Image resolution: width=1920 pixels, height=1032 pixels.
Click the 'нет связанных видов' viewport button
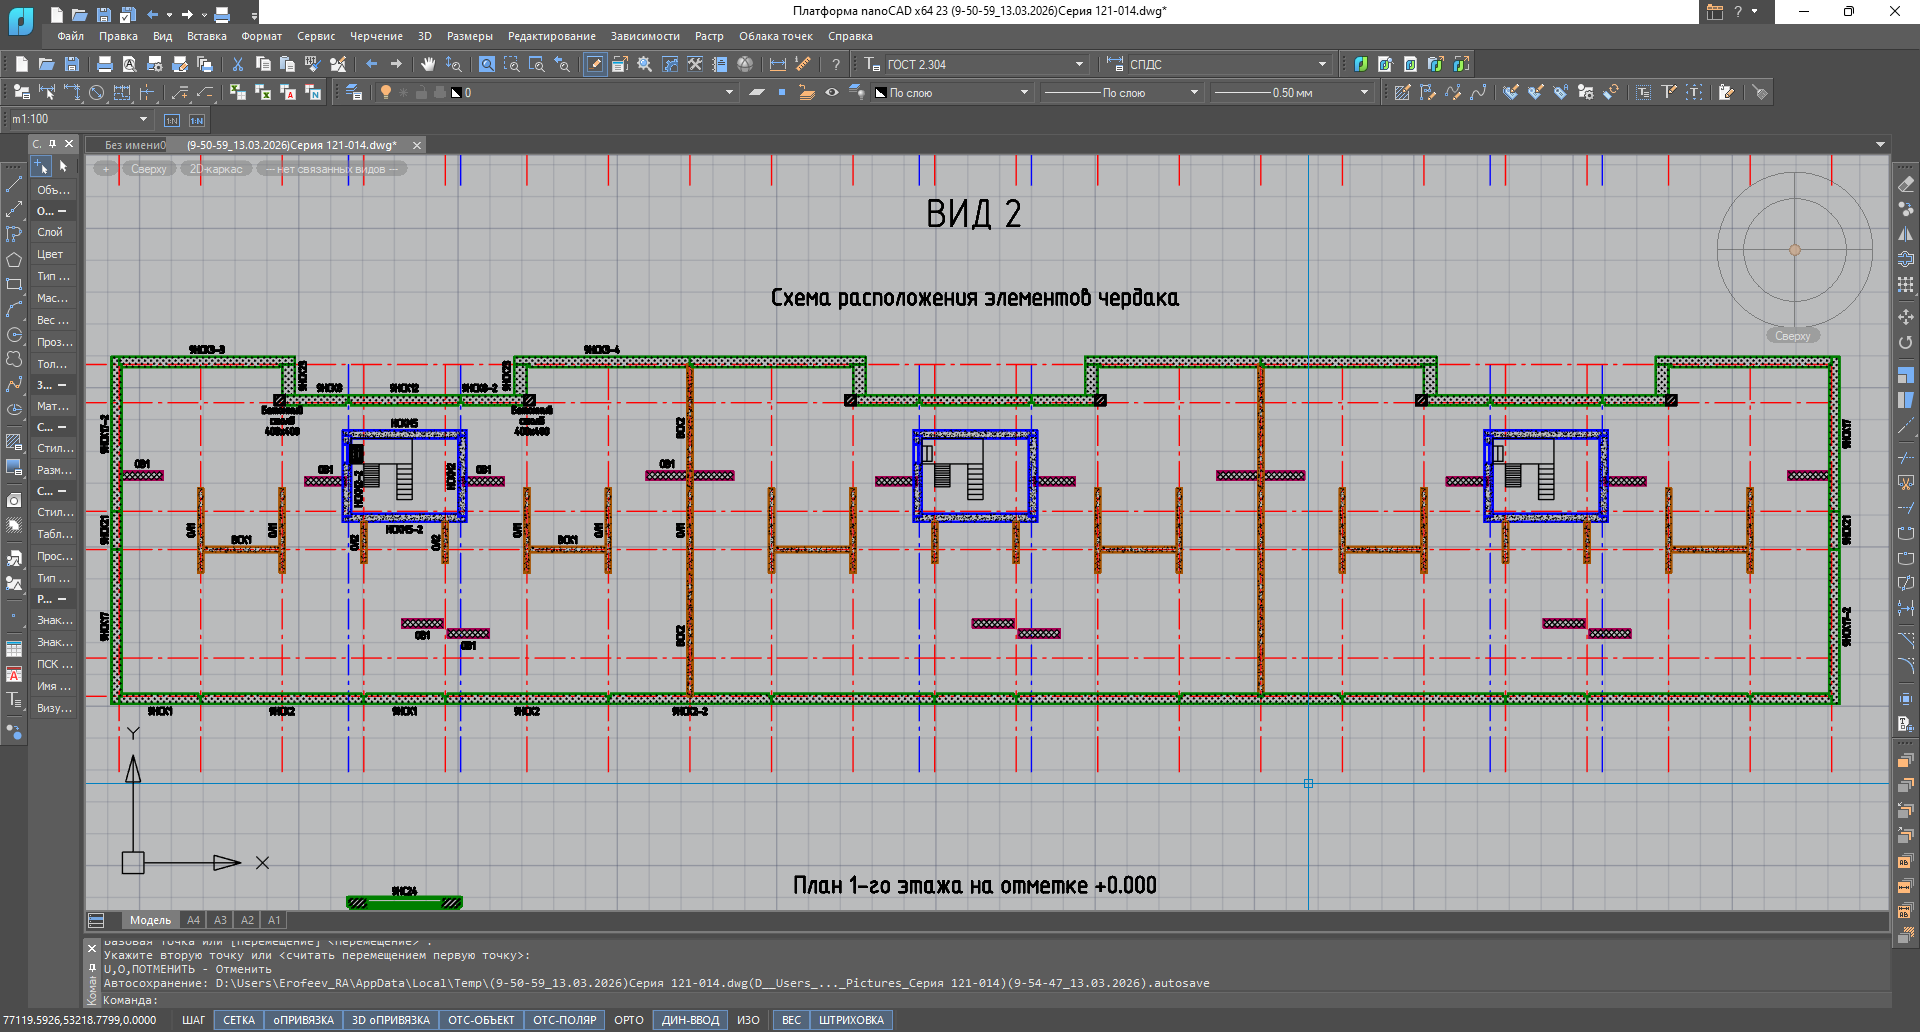(331, 169)
